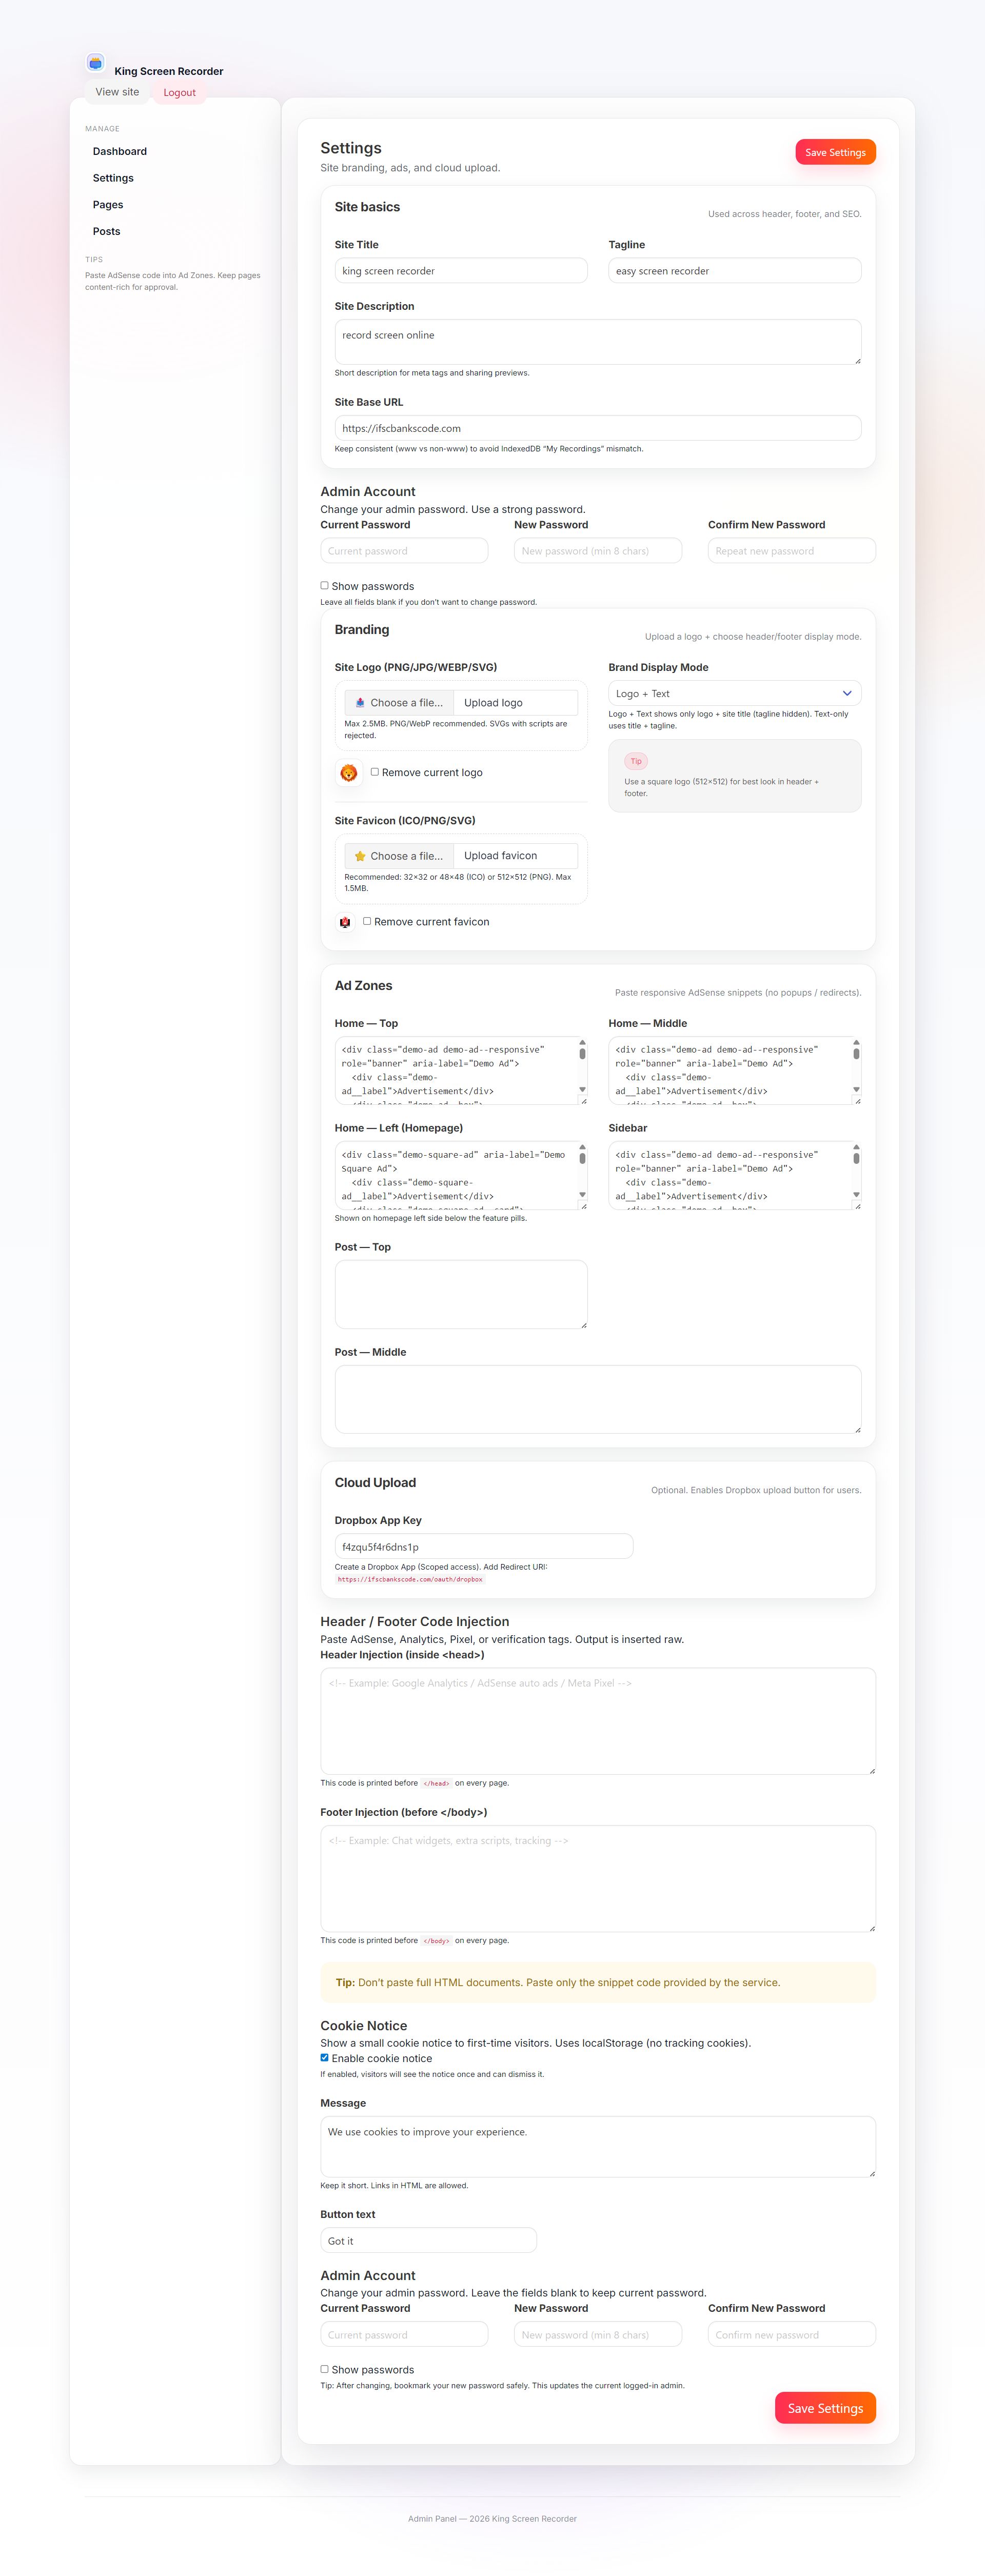Click the chevron arrow of Logo + Text select
The height and width of the screenshot is (2576, 985).
tap(847, 693)
